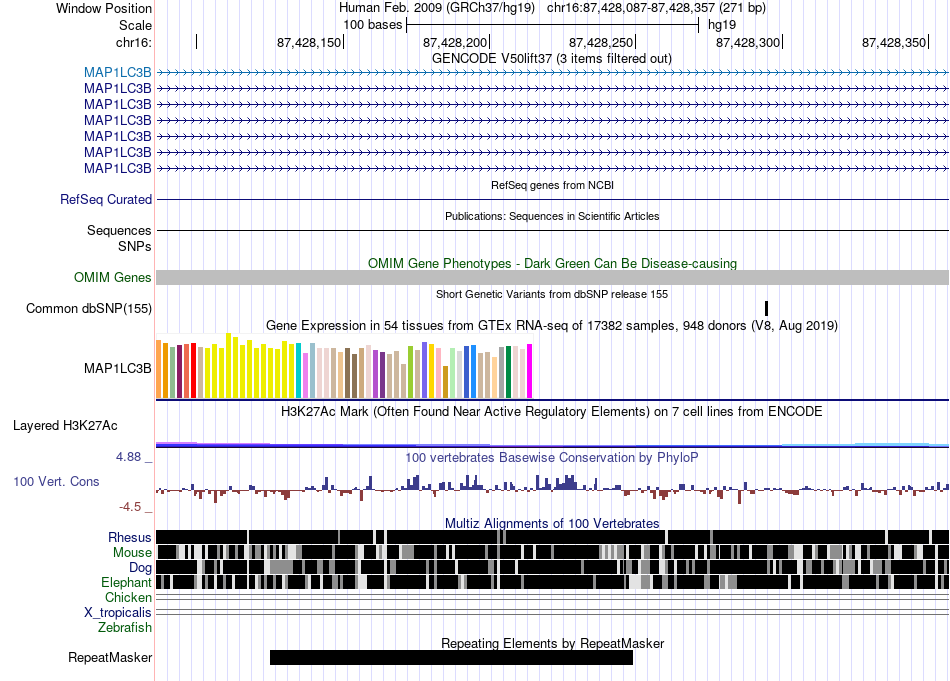This screenshot has width=950, height=681.
Task: Click the light-blue MAP1LC3B transcript label
Action: coord(118,73)
